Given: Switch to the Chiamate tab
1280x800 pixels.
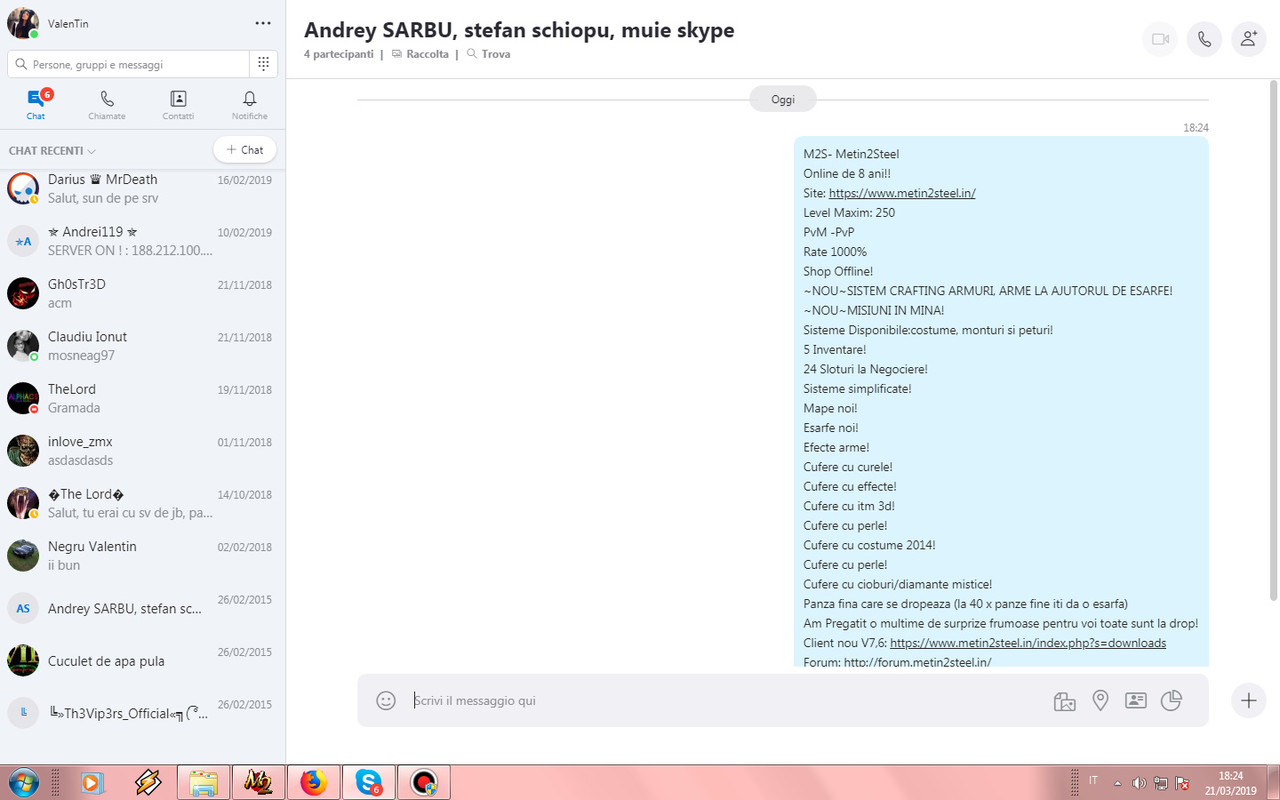Looking at the screenshot, I should point(107,104).
